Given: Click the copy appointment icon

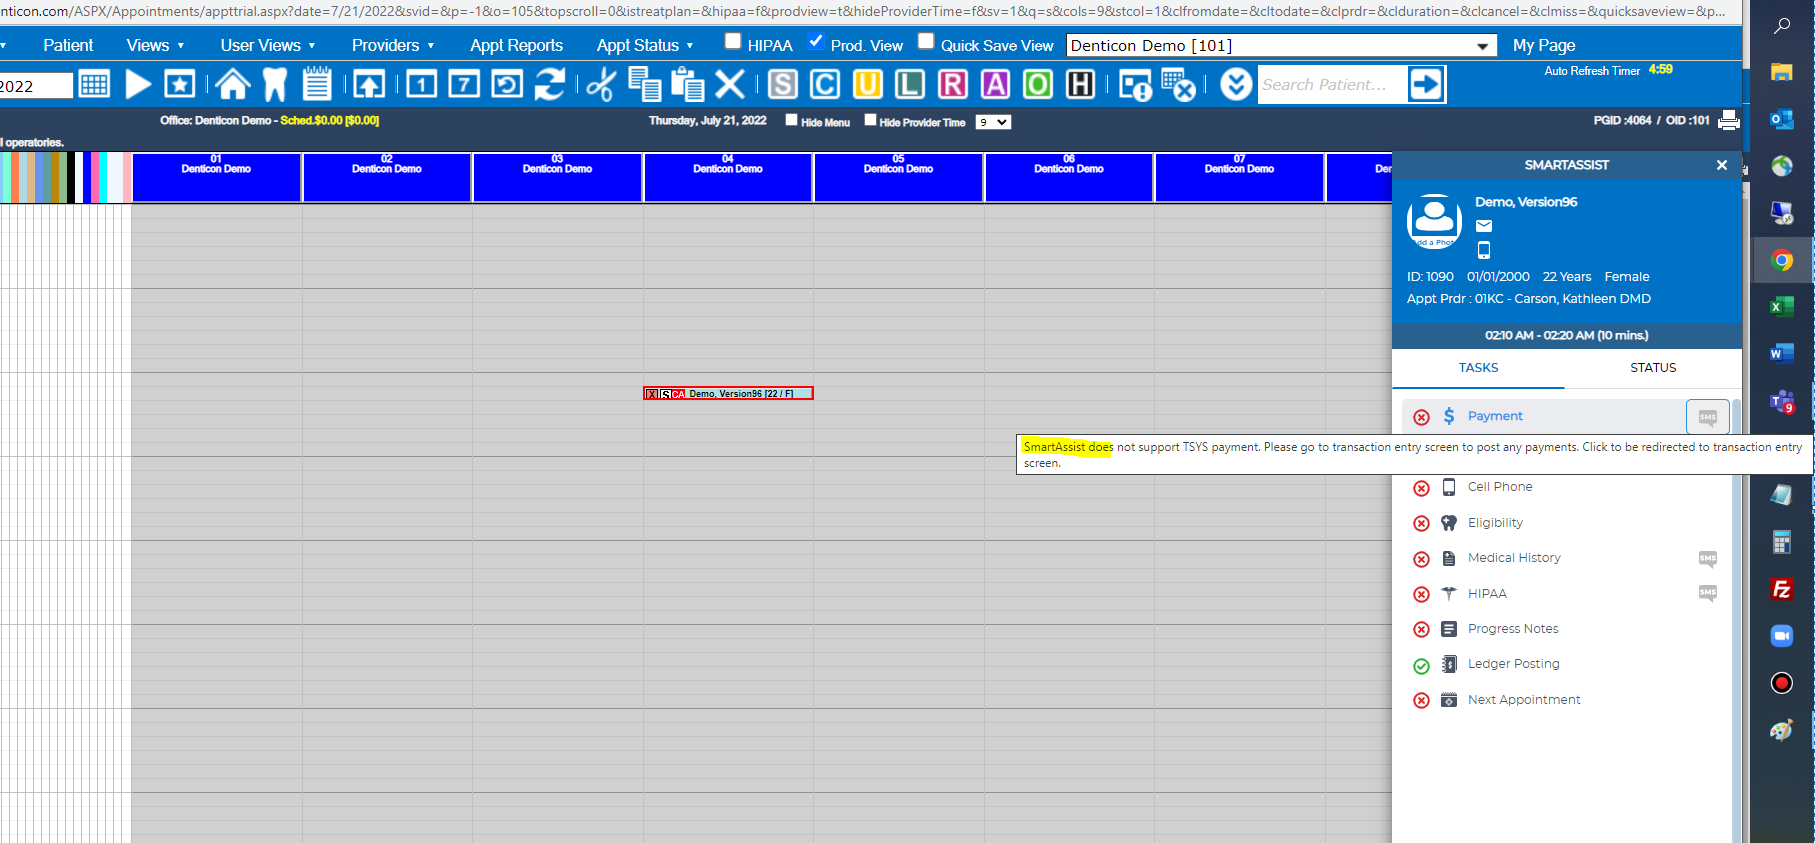Looking at the screenshot, I should [645, 85].
